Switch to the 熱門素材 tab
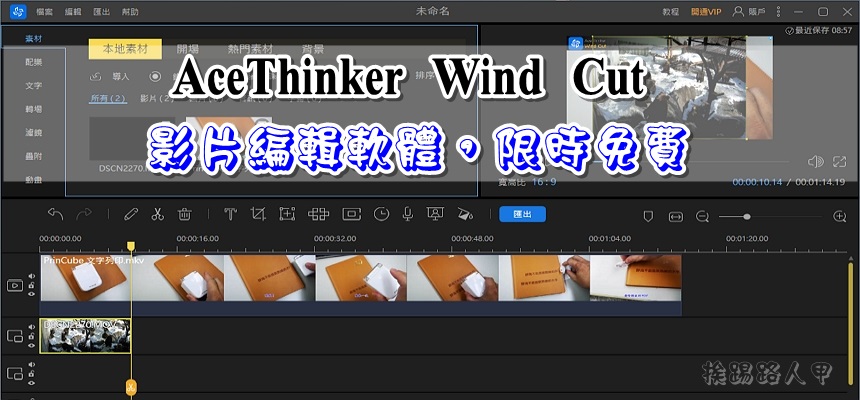Screen dimensions: 860x400 [250, 49]
